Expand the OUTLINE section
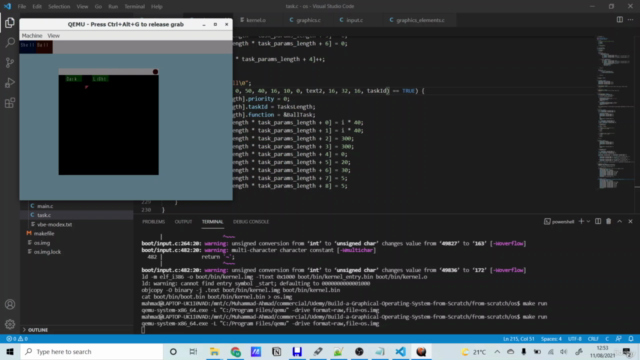 [36, 330]
